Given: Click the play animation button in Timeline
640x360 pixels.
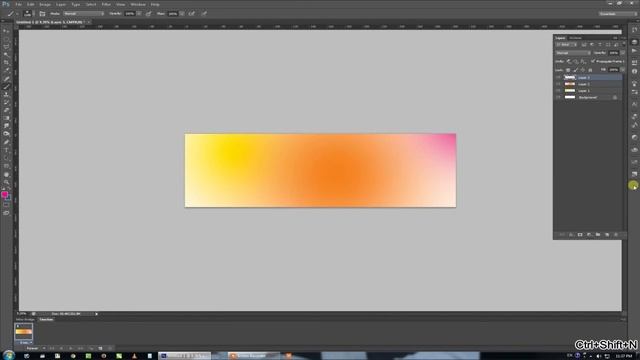Looking at the screenshot, I should point(70,349).
